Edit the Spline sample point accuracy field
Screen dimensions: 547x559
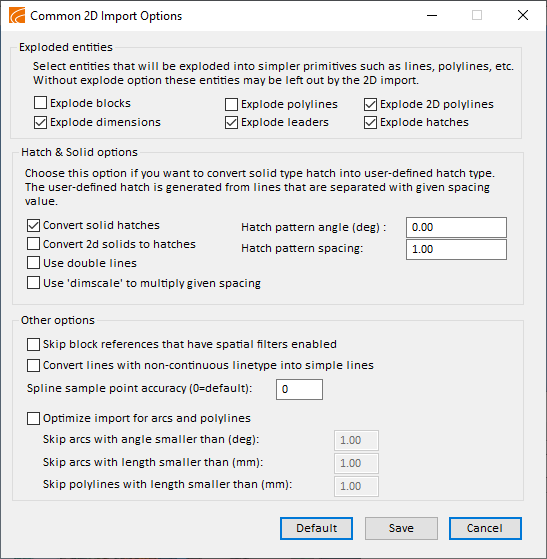(x=299, y=389)
